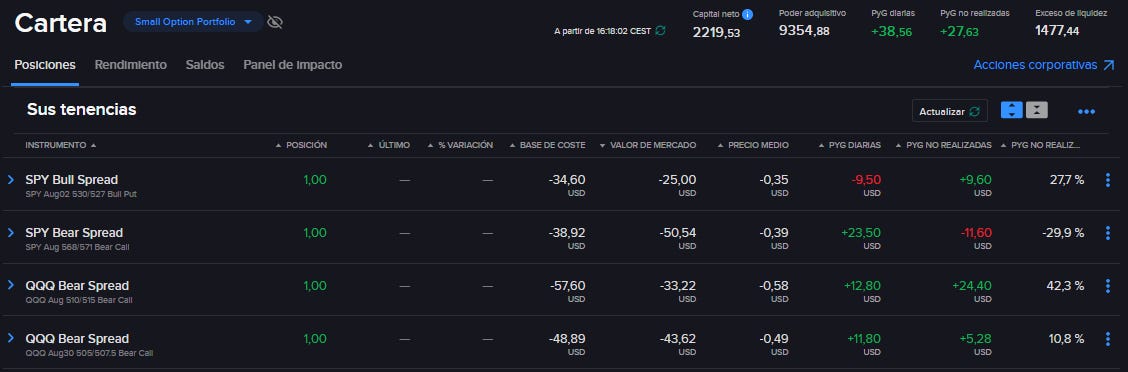The image size is (1128, 372).
Task: Click the Sus tenencias heading
Action: pos(81,109)
